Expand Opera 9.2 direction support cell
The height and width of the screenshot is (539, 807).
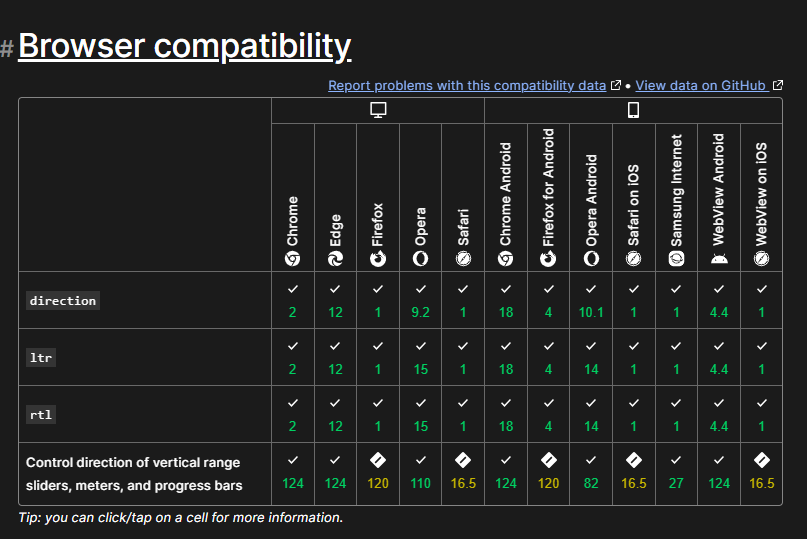(420, 301)
